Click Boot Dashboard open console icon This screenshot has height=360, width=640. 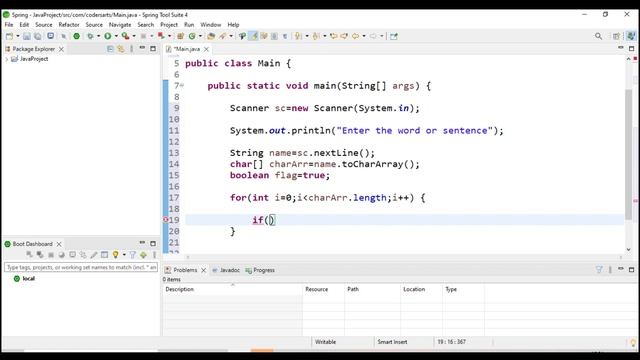[72, 255]
